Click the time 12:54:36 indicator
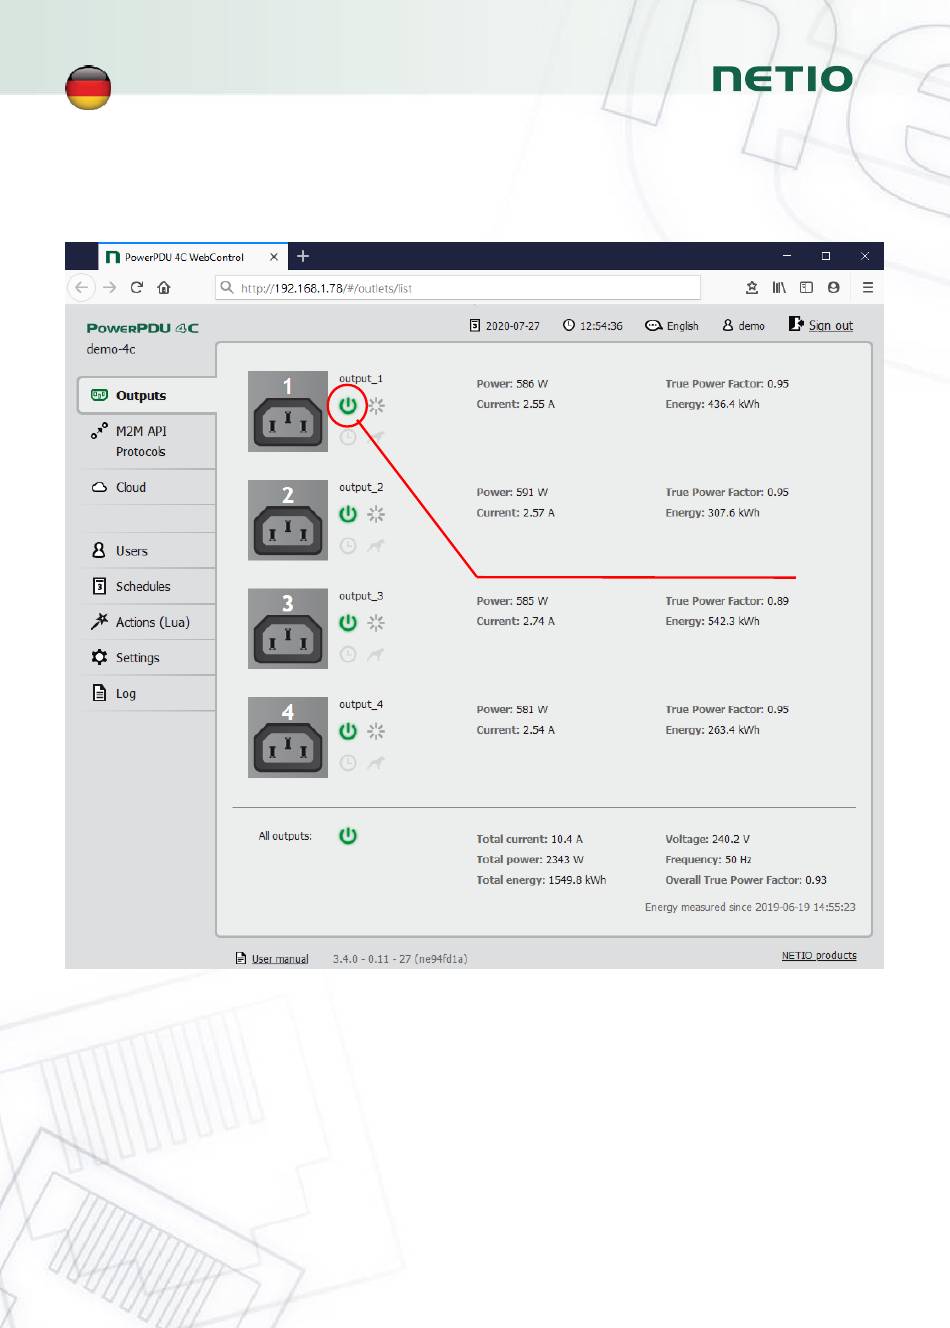Viewport: 950px width, 1328px height. (x=593, y=326)
